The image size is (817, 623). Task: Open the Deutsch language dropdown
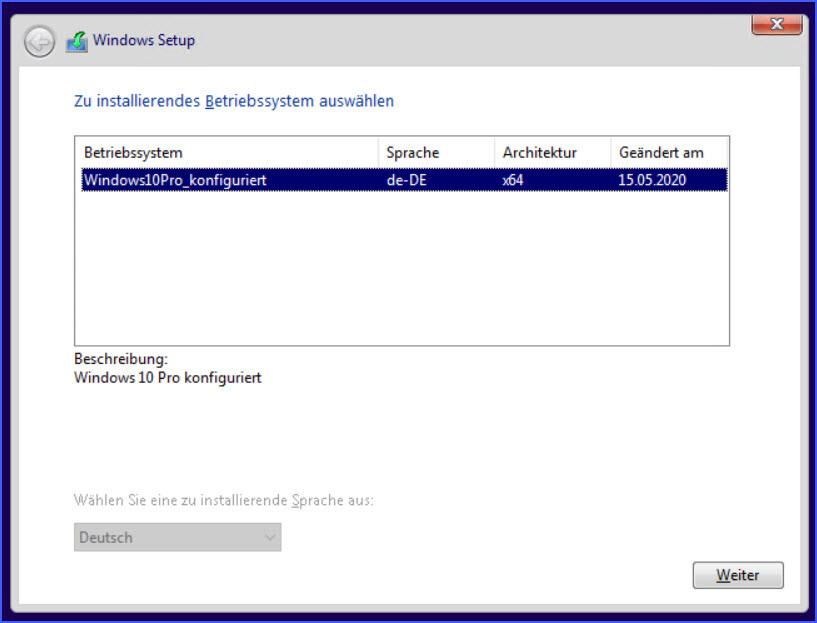[x=178, y=537]
